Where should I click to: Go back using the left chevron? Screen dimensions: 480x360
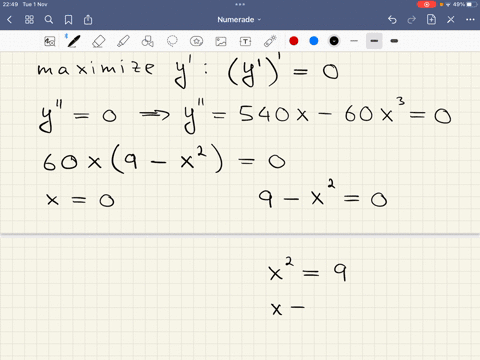click(9, 20)
